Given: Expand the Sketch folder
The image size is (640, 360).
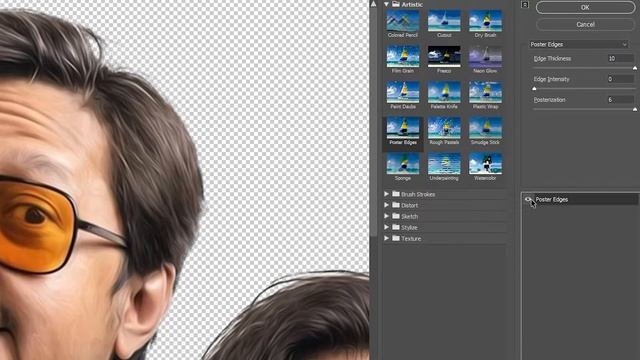Looking at the screenshot, I should 386,216.
